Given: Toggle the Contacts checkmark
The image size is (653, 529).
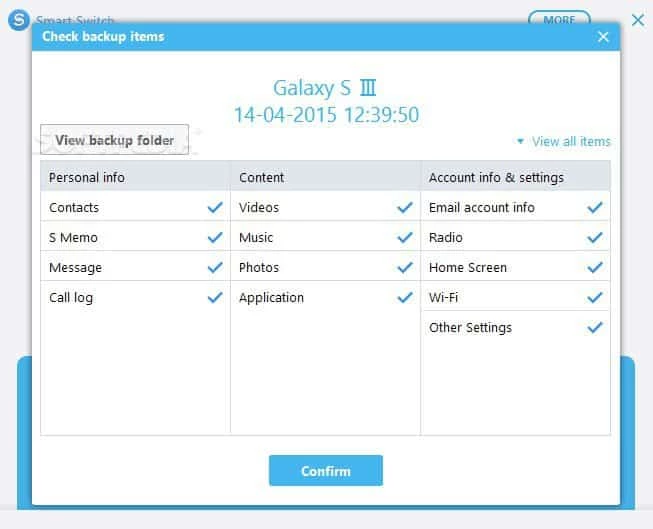Looking at the screenshot, I should coord(214,207).
